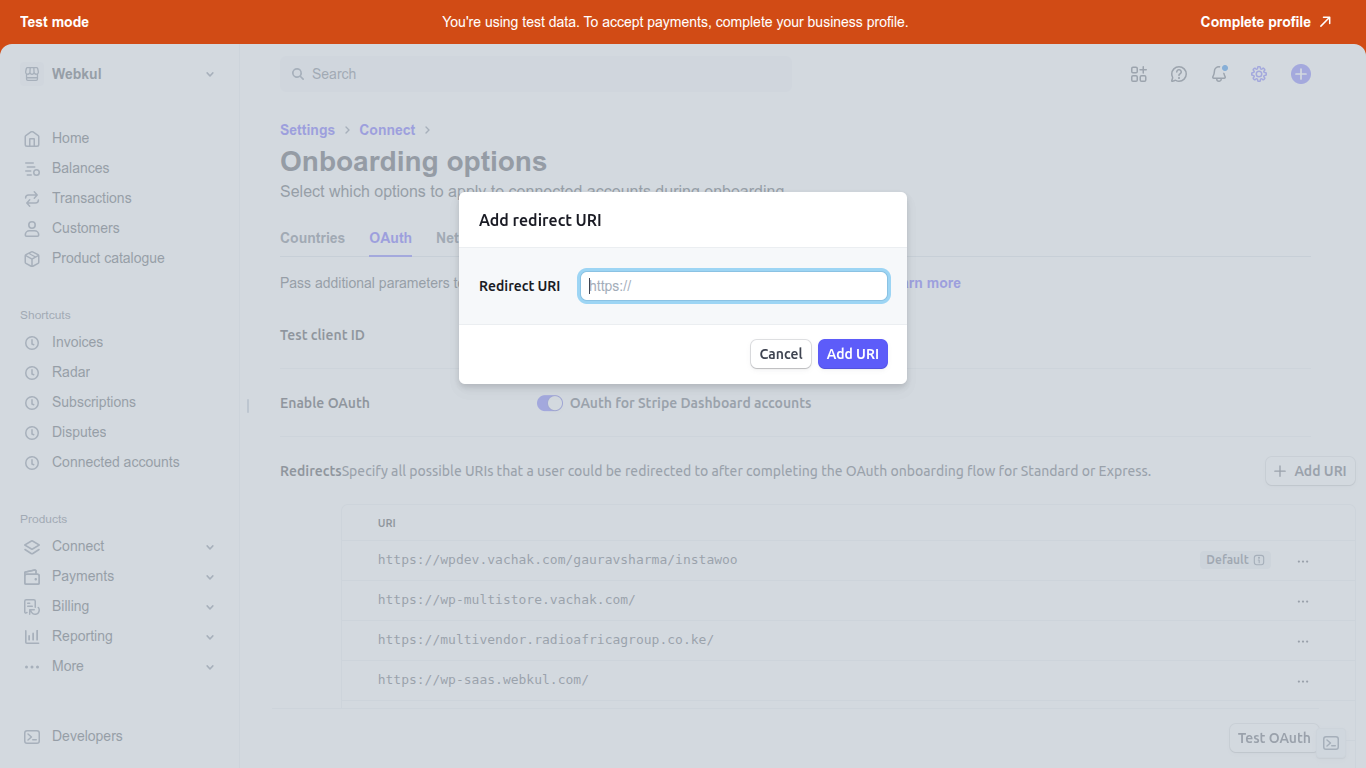Open the terminal icon beside Test OAuth
The width and height of the screenshot is (1366, 768).
1331,743
